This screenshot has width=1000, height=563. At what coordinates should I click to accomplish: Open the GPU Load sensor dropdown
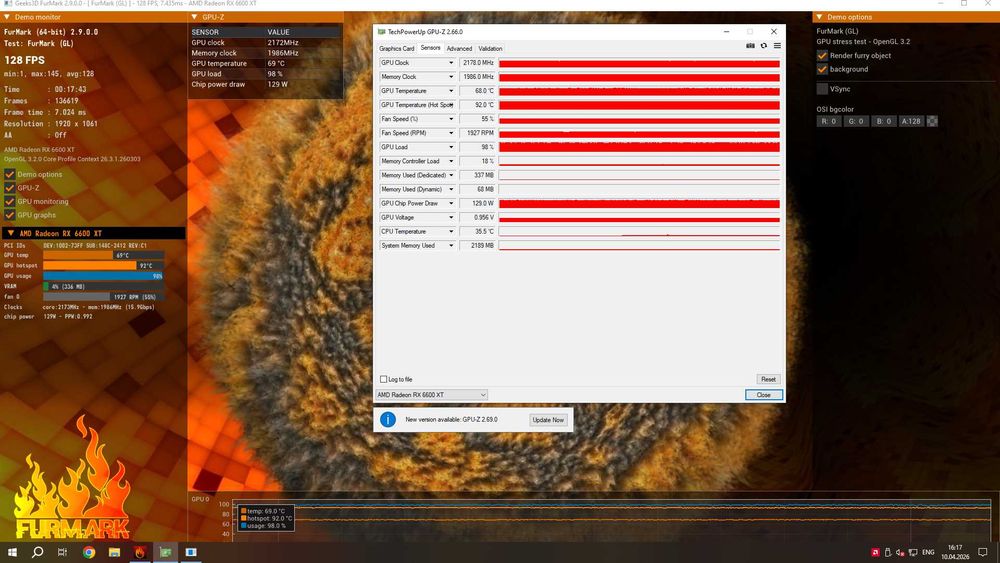(x=451, y=147)
